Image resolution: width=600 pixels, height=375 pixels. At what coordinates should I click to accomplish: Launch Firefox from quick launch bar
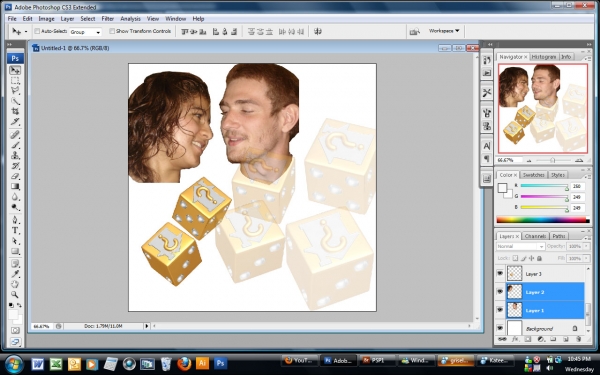click(184, 363)
